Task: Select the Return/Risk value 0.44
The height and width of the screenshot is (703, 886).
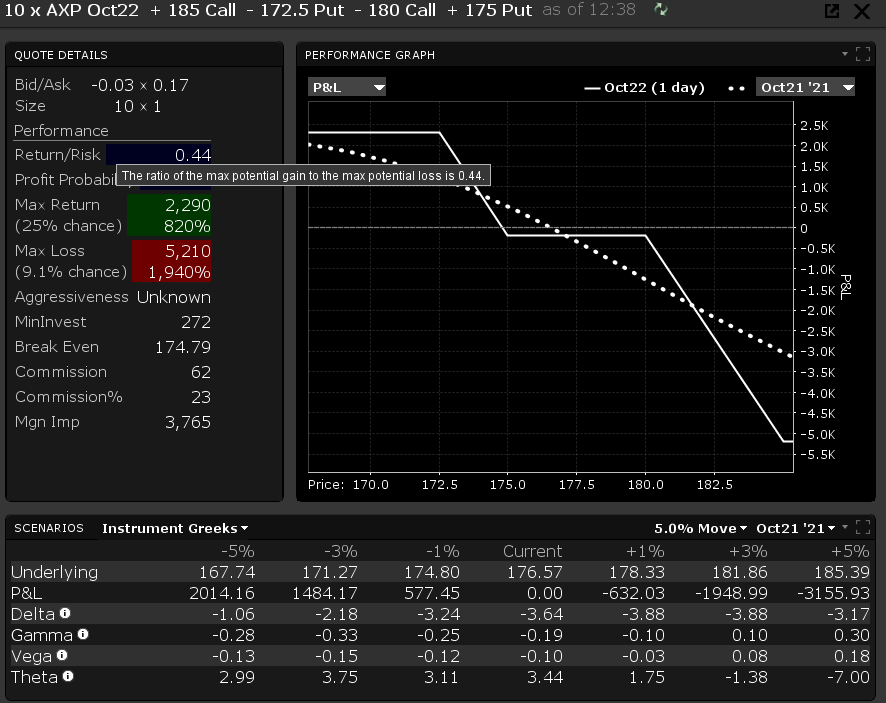Action: click(193, 155)
